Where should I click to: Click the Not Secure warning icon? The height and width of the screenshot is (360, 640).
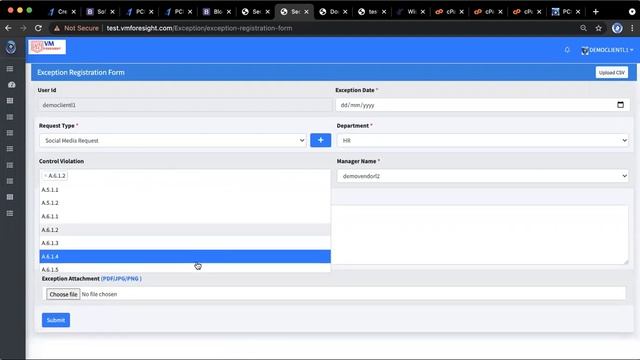click(x=57, y=28)
